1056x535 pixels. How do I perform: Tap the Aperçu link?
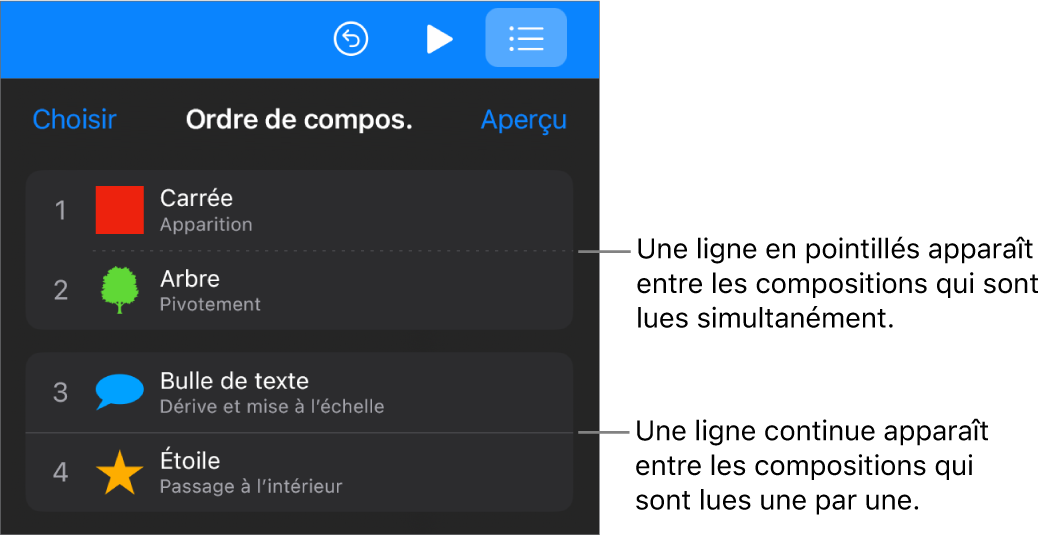(x=523, y=120)
